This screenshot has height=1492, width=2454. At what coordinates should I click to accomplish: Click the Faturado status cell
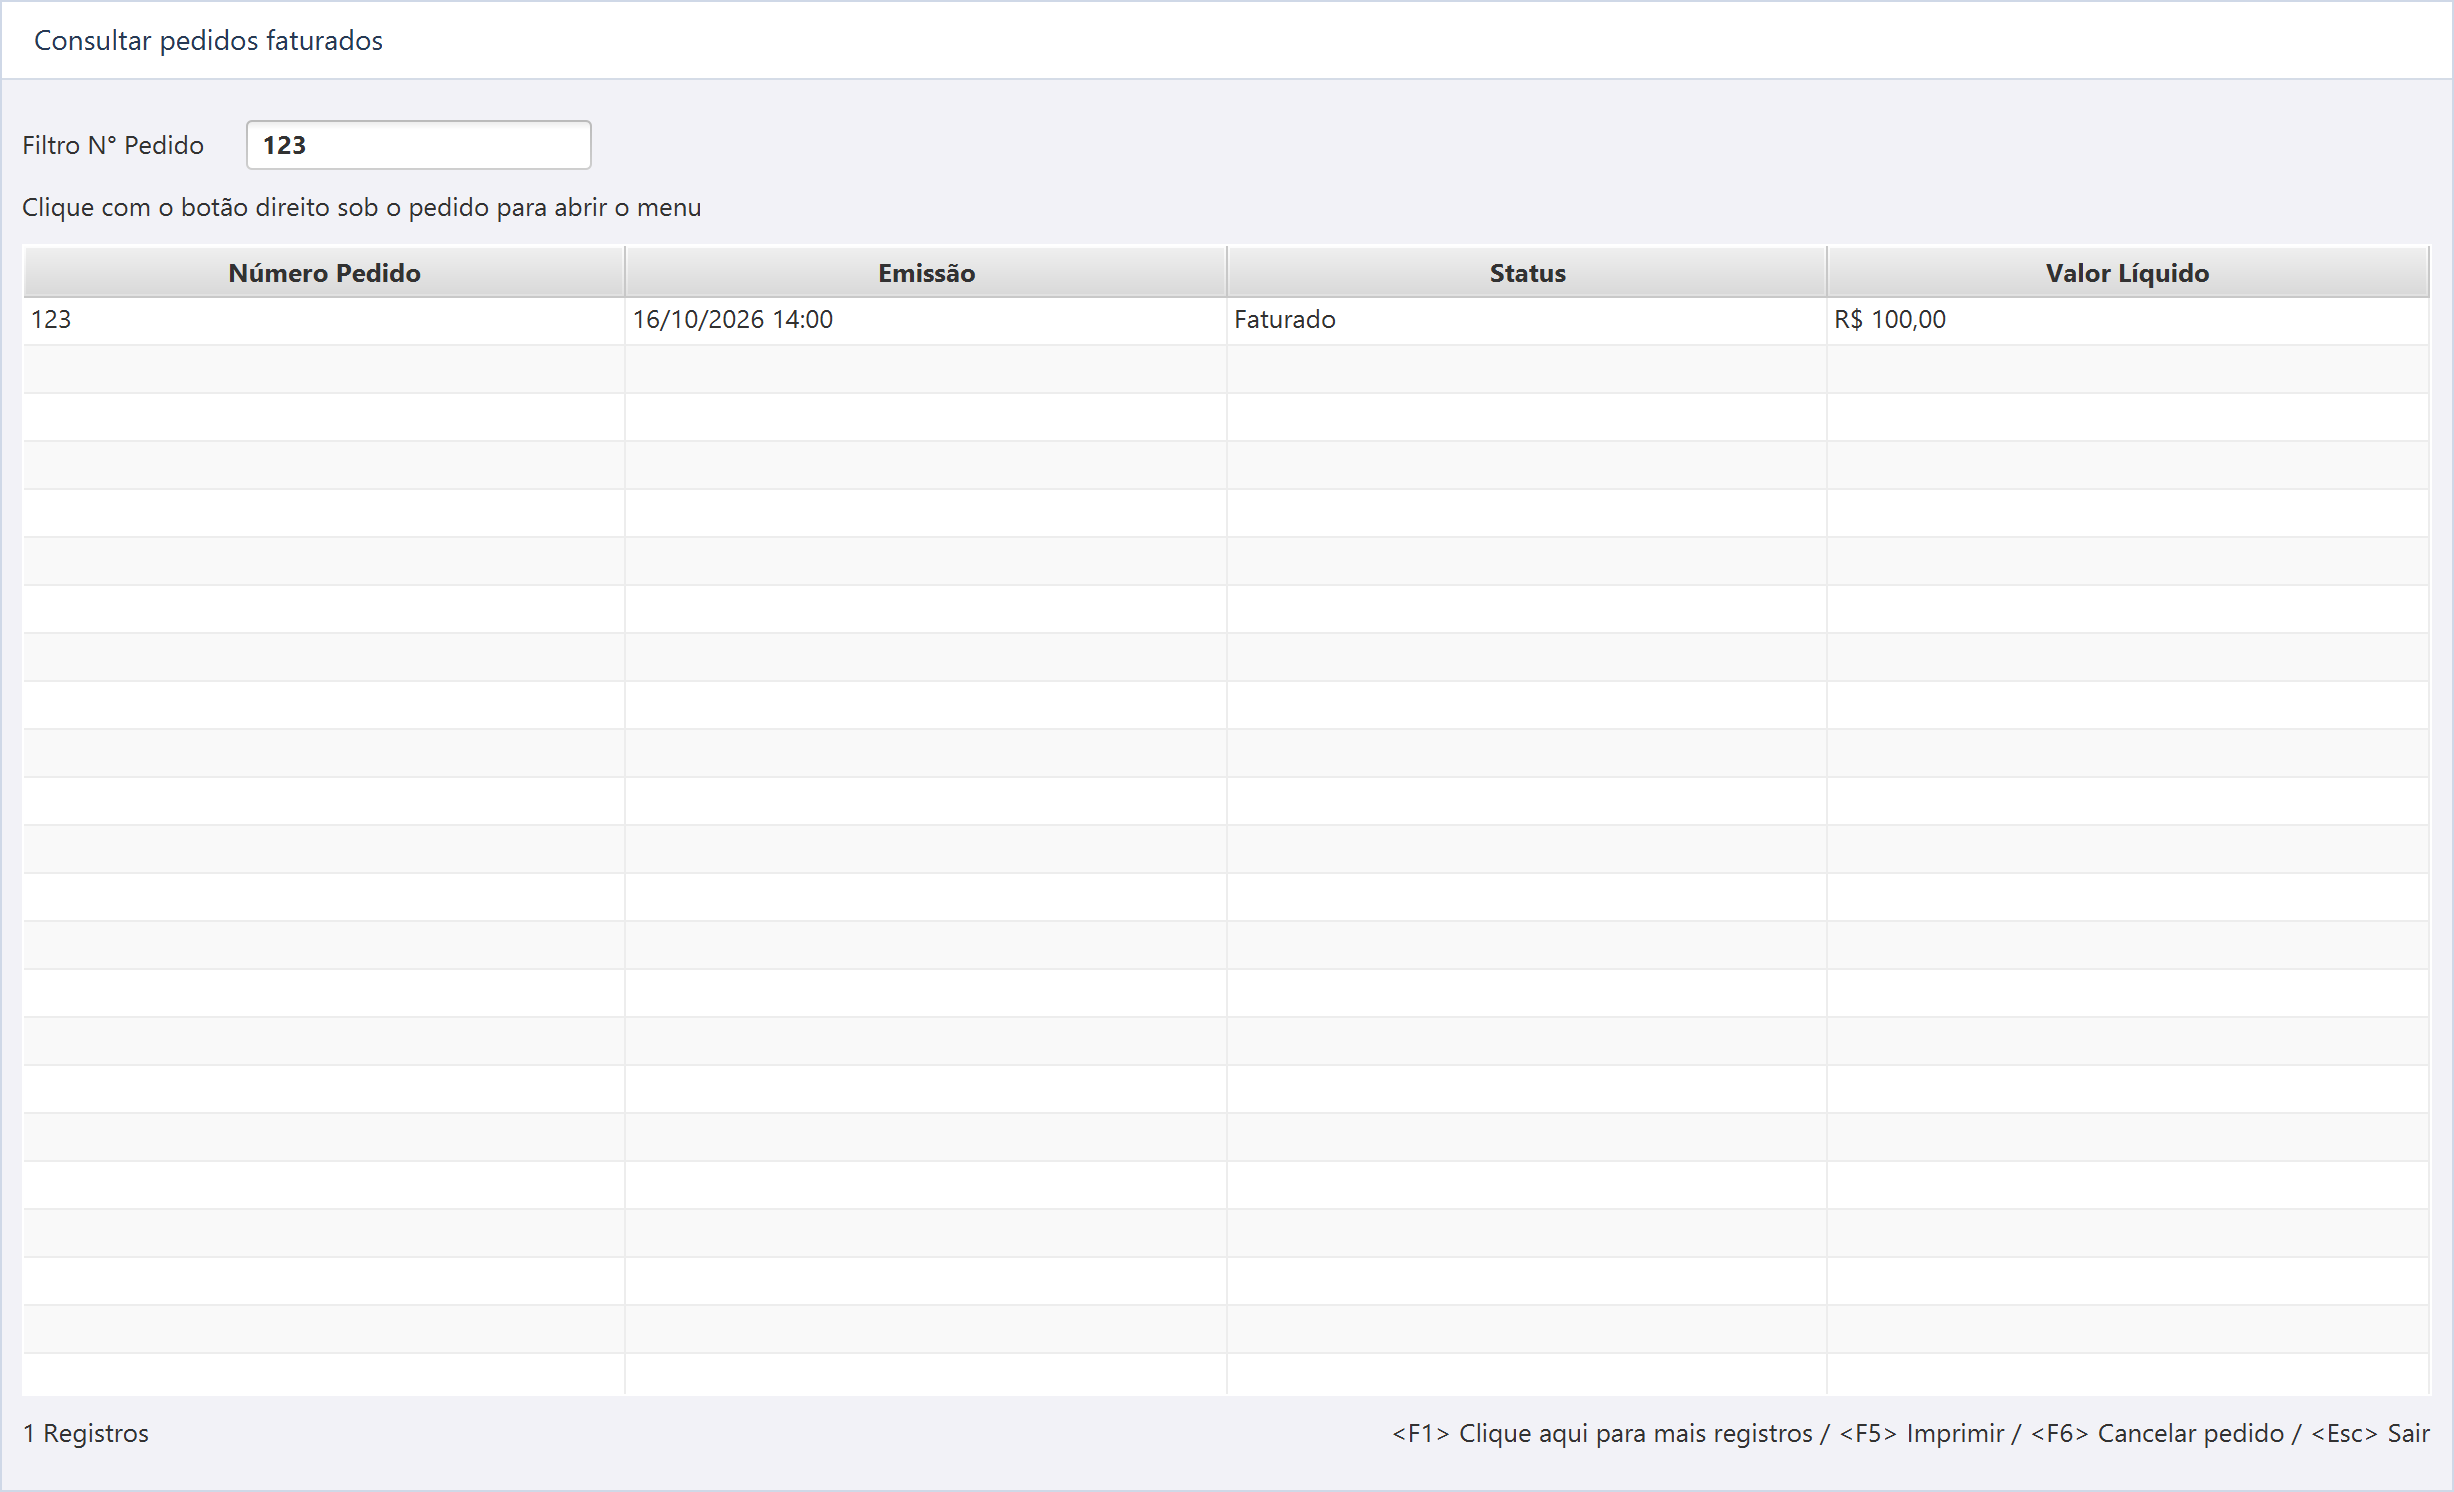(x=1527, y=320)
